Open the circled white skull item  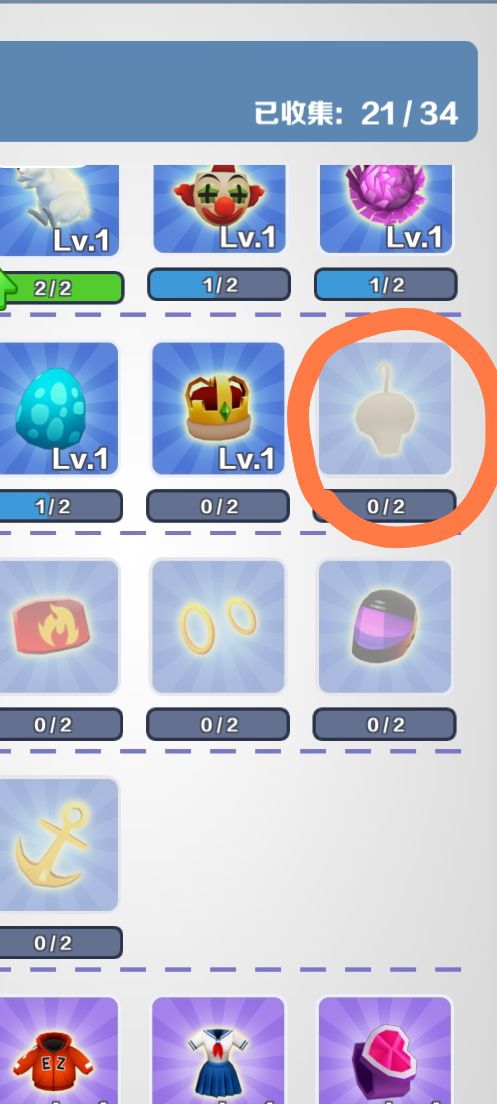[x=386, y=408]
